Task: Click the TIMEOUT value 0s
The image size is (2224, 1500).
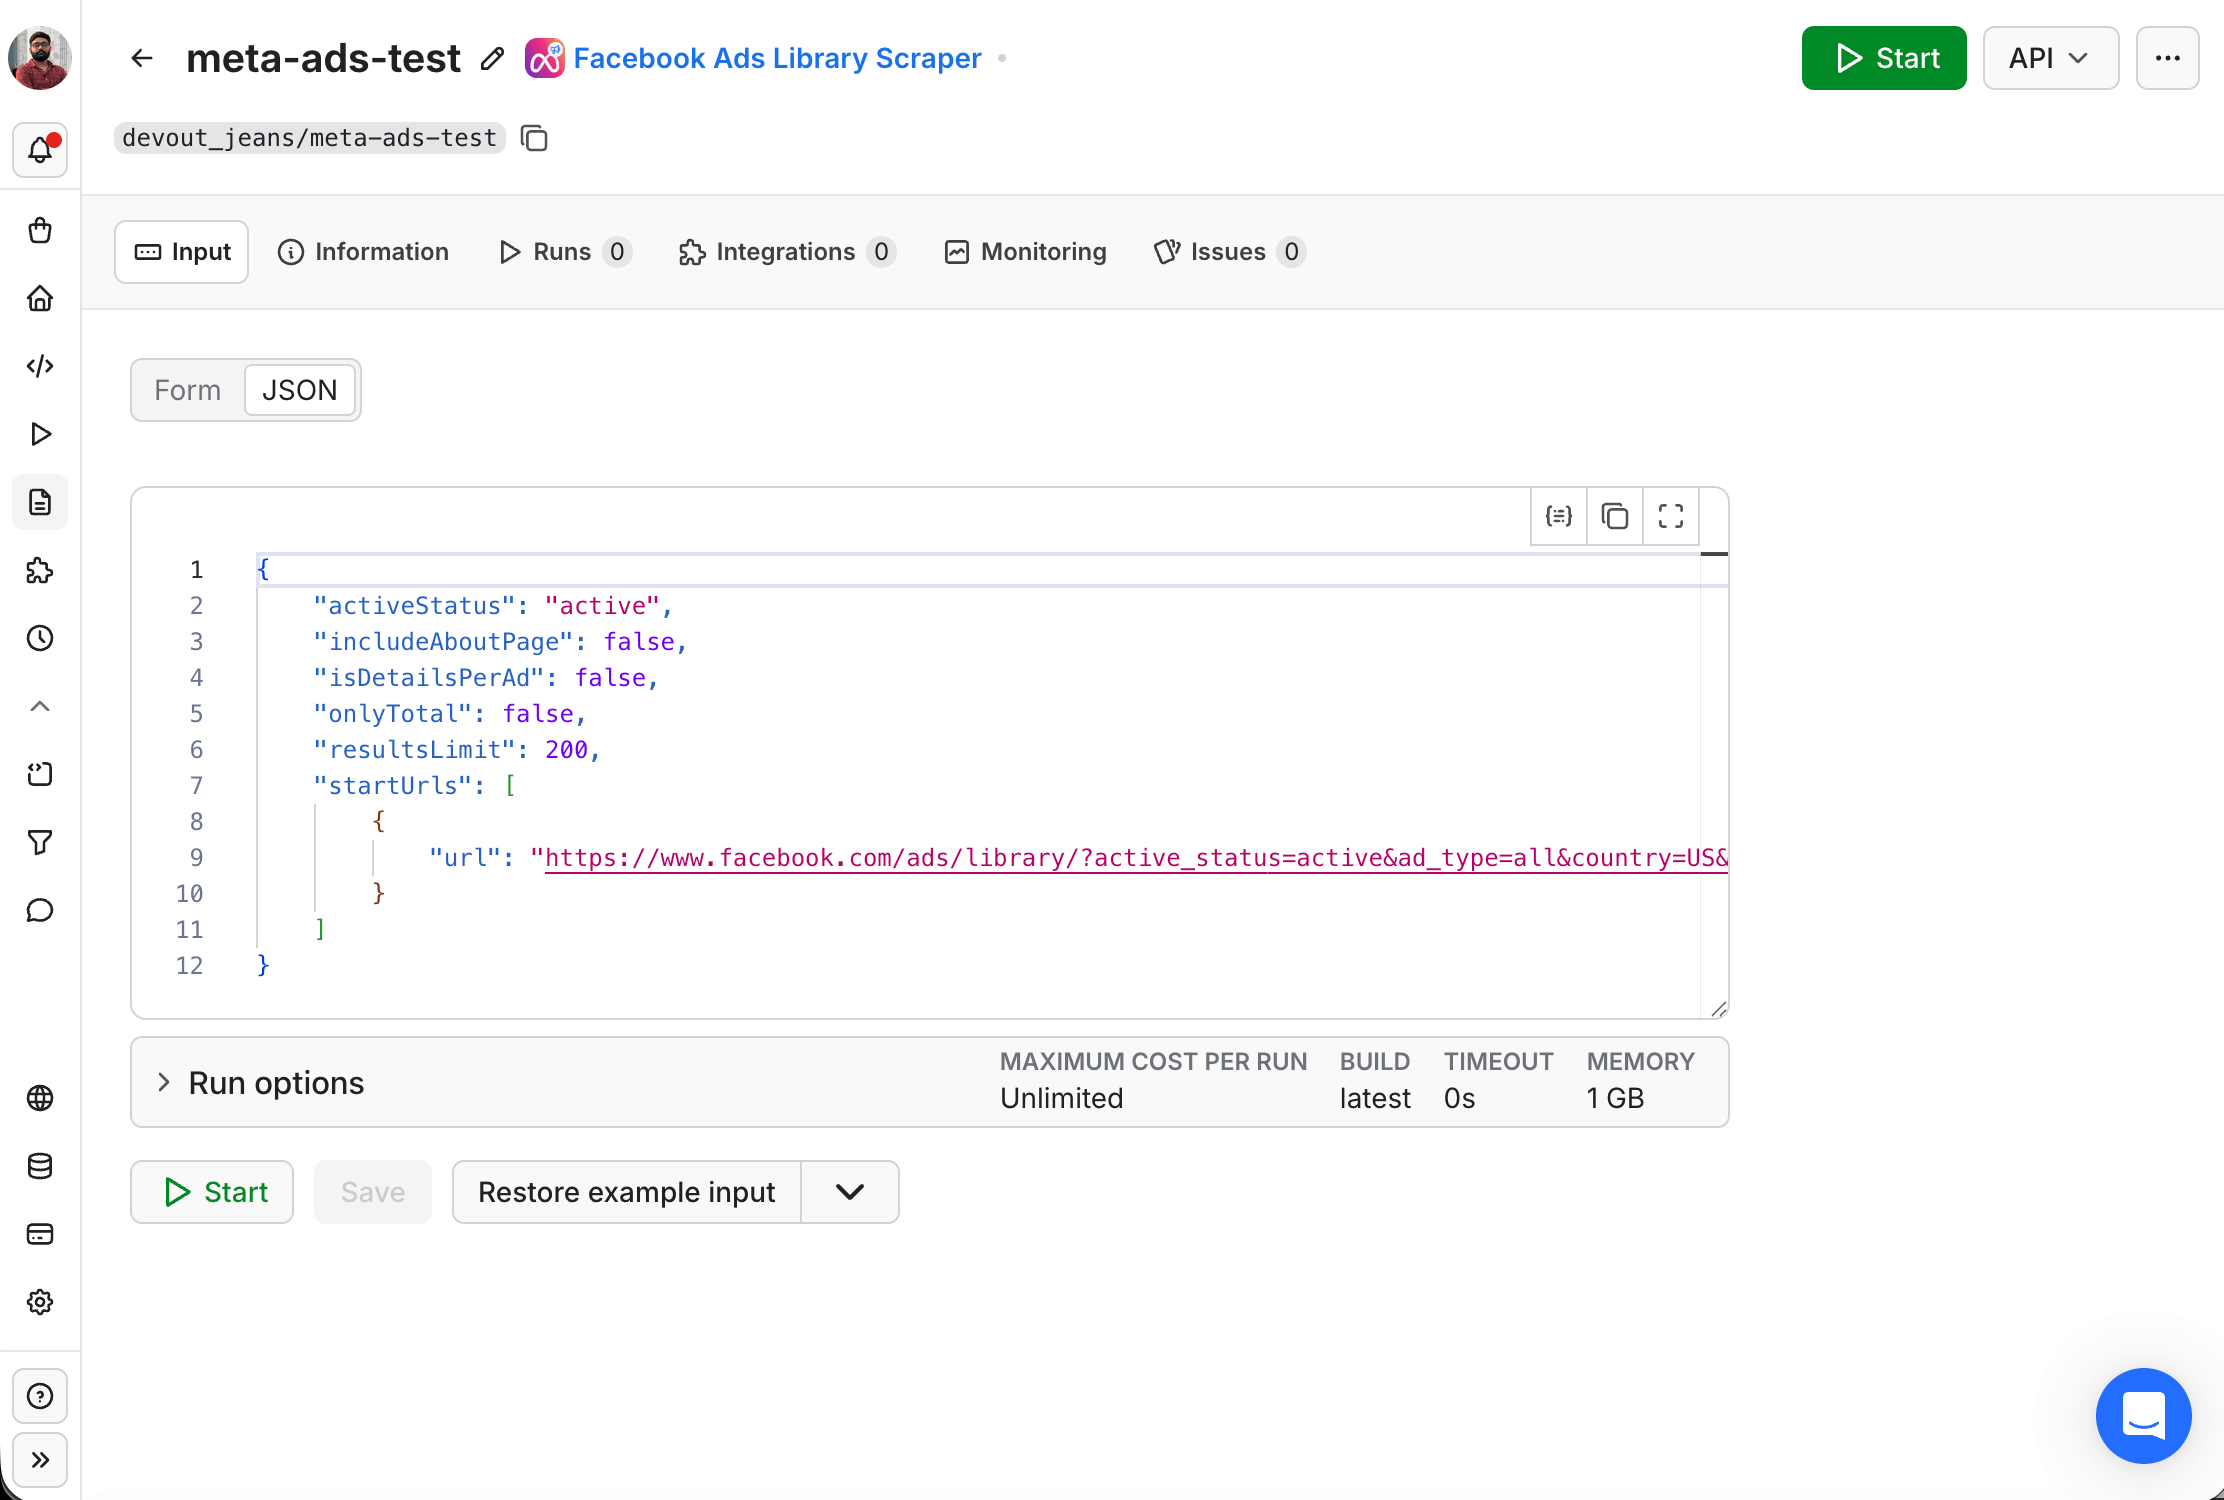Action: [1459, 1098]
